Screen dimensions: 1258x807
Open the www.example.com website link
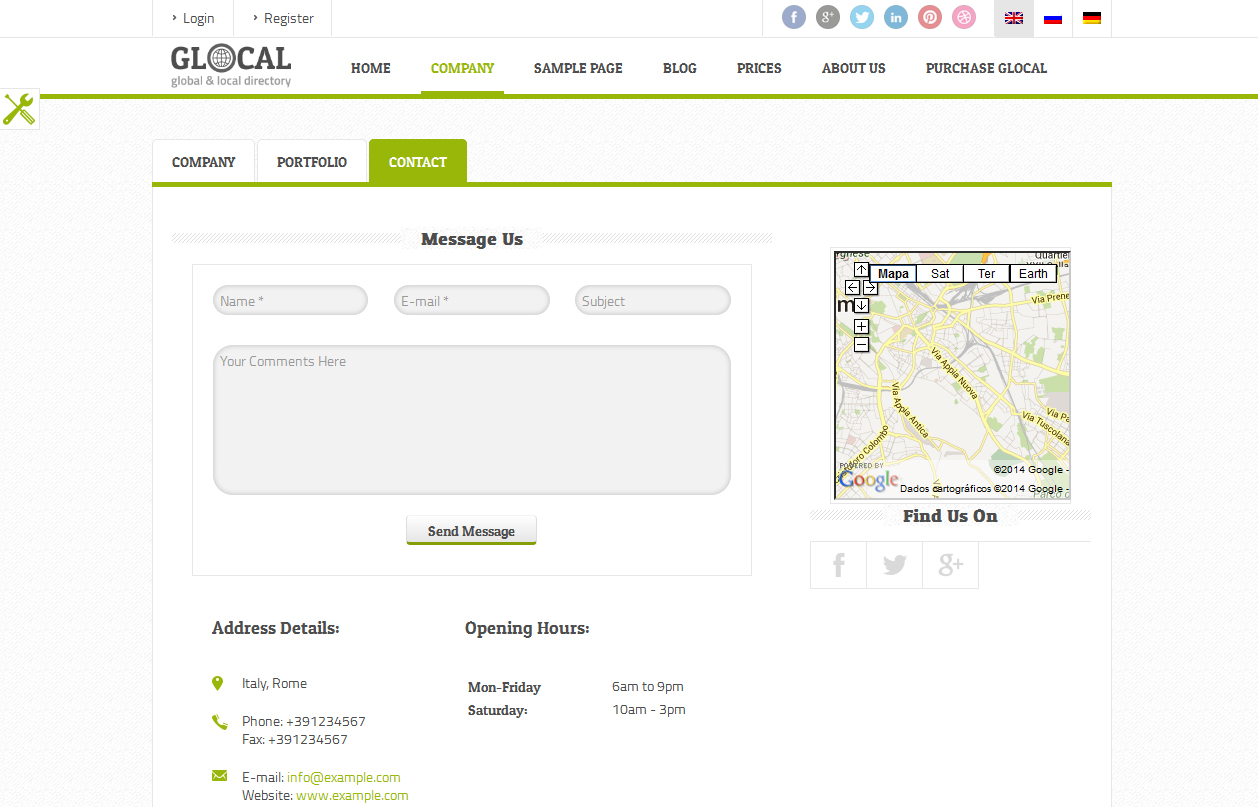pos(351,794)
